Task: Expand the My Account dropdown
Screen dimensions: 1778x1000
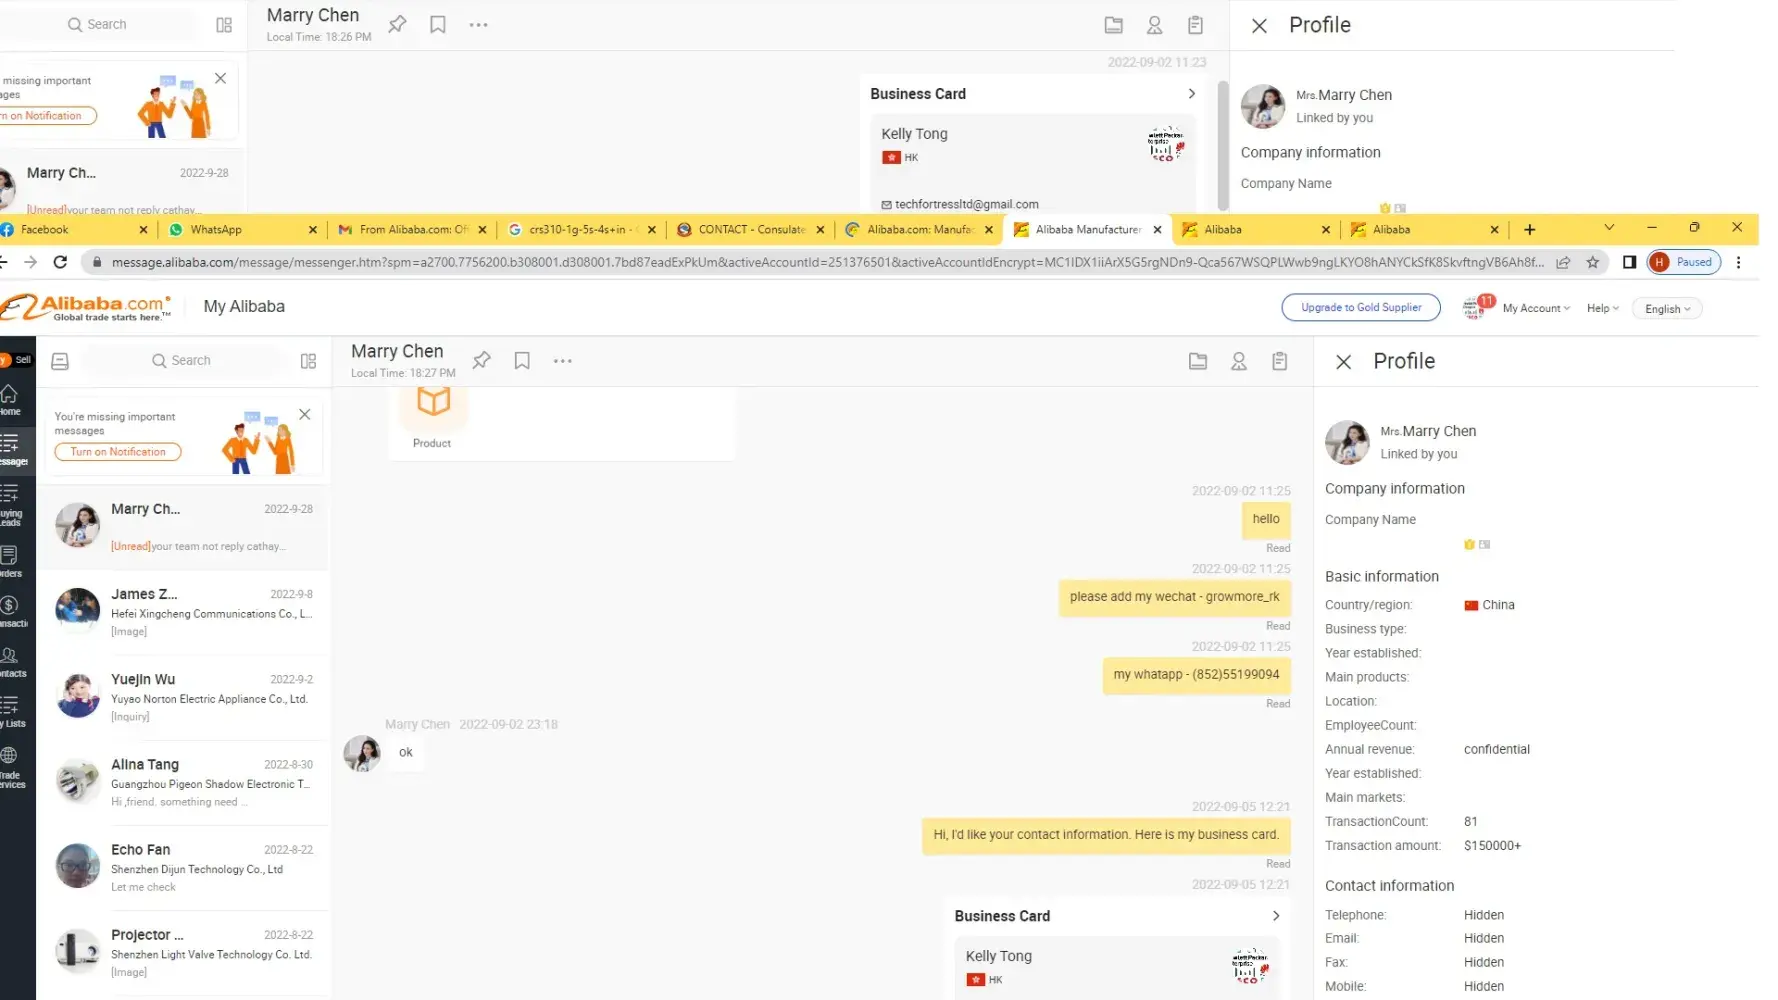Action: [x=1535, y=309]
